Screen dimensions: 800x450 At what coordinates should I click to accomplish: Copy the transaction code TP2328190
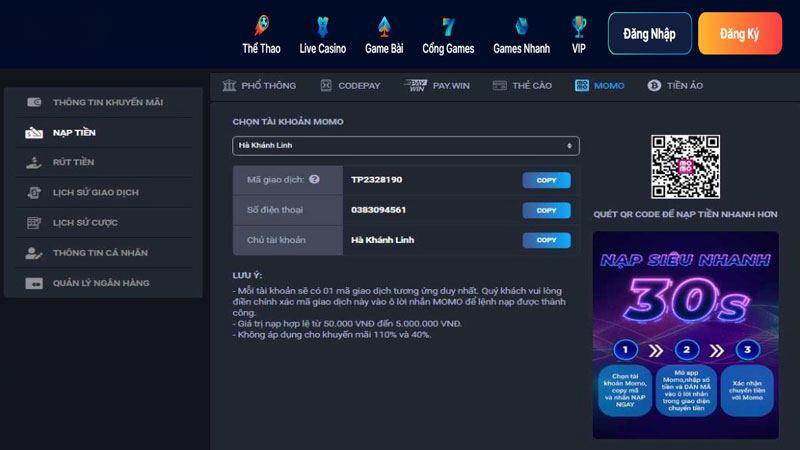point(546,180)
